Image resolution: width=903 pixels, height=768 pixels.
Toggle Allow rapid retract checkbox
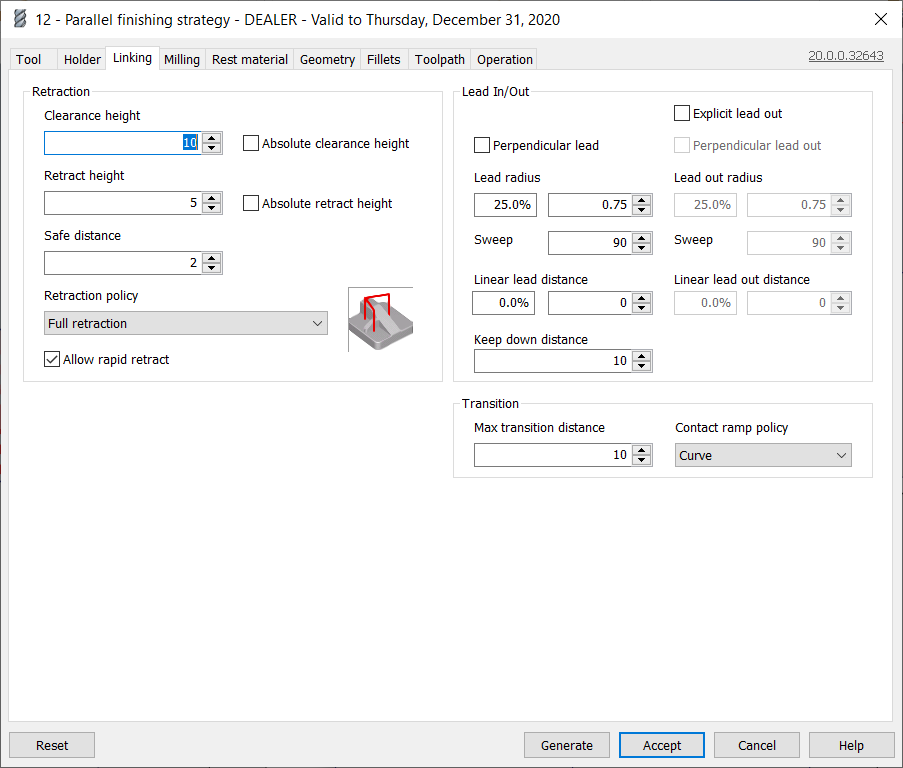[53, 359]
